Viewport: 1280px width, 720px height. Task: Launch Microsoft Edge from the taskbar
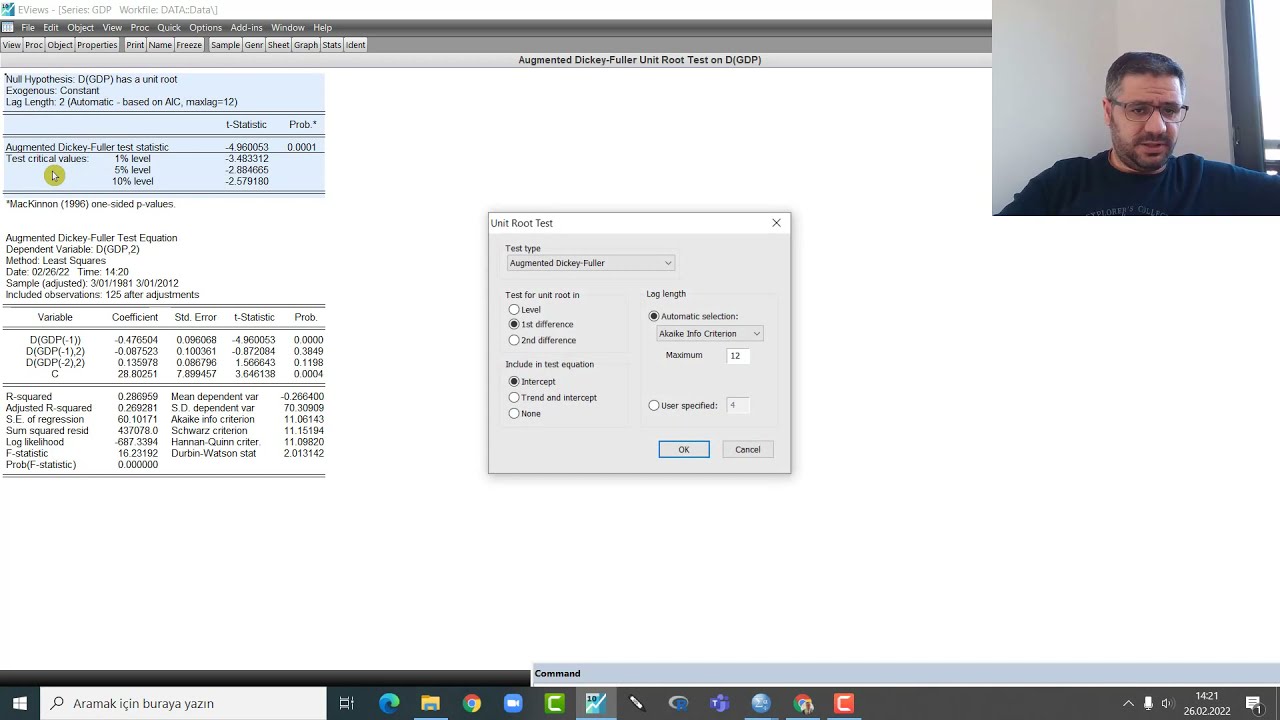pyautogui.click(x=389, y=703)
